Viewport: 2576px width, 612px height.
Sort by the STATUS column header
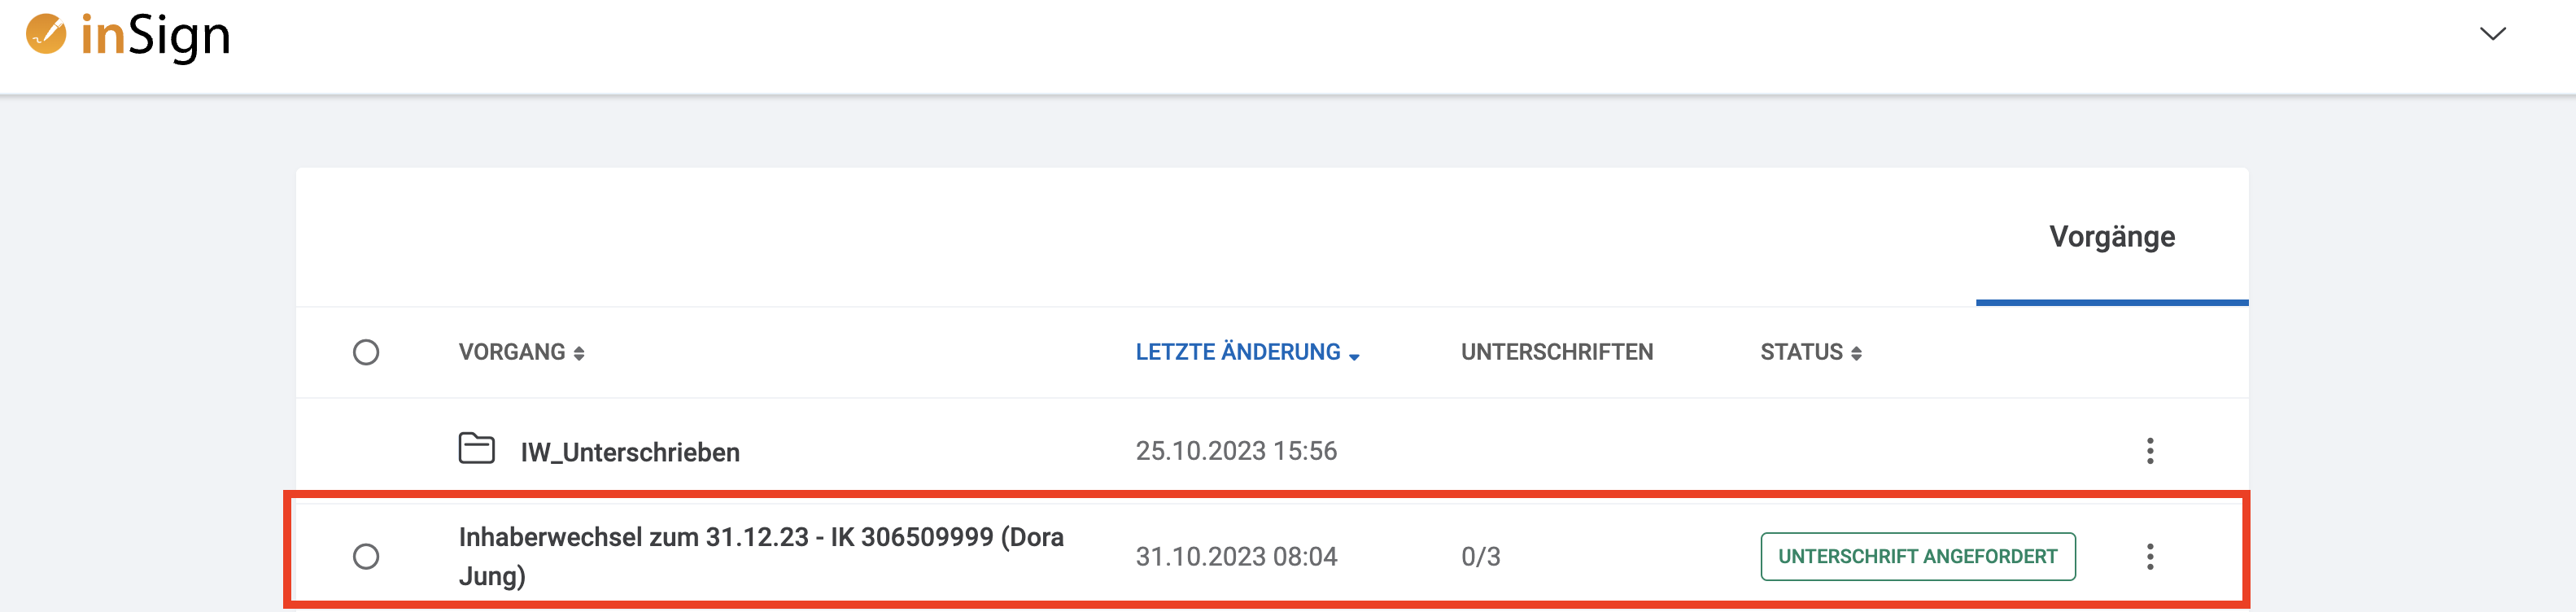point(1801,353)
